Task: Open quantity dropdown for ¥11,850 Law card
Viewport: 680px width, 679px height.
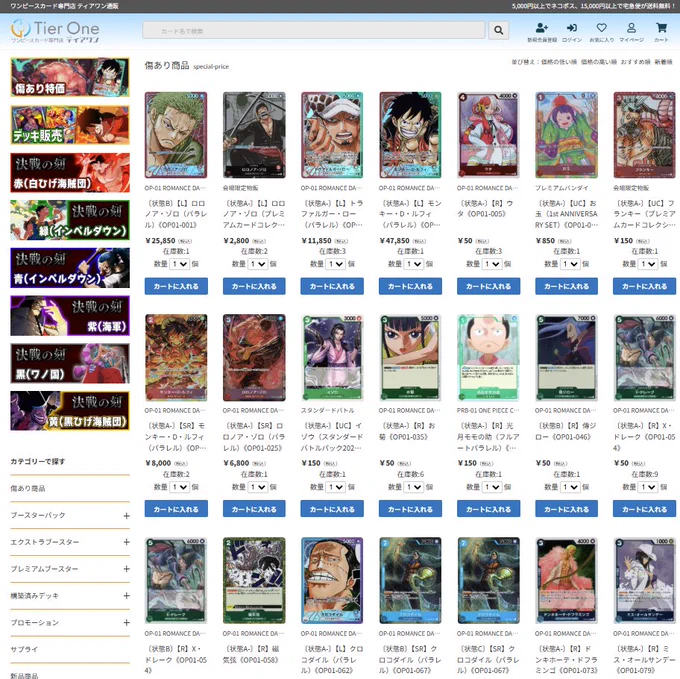Action: 336,264
